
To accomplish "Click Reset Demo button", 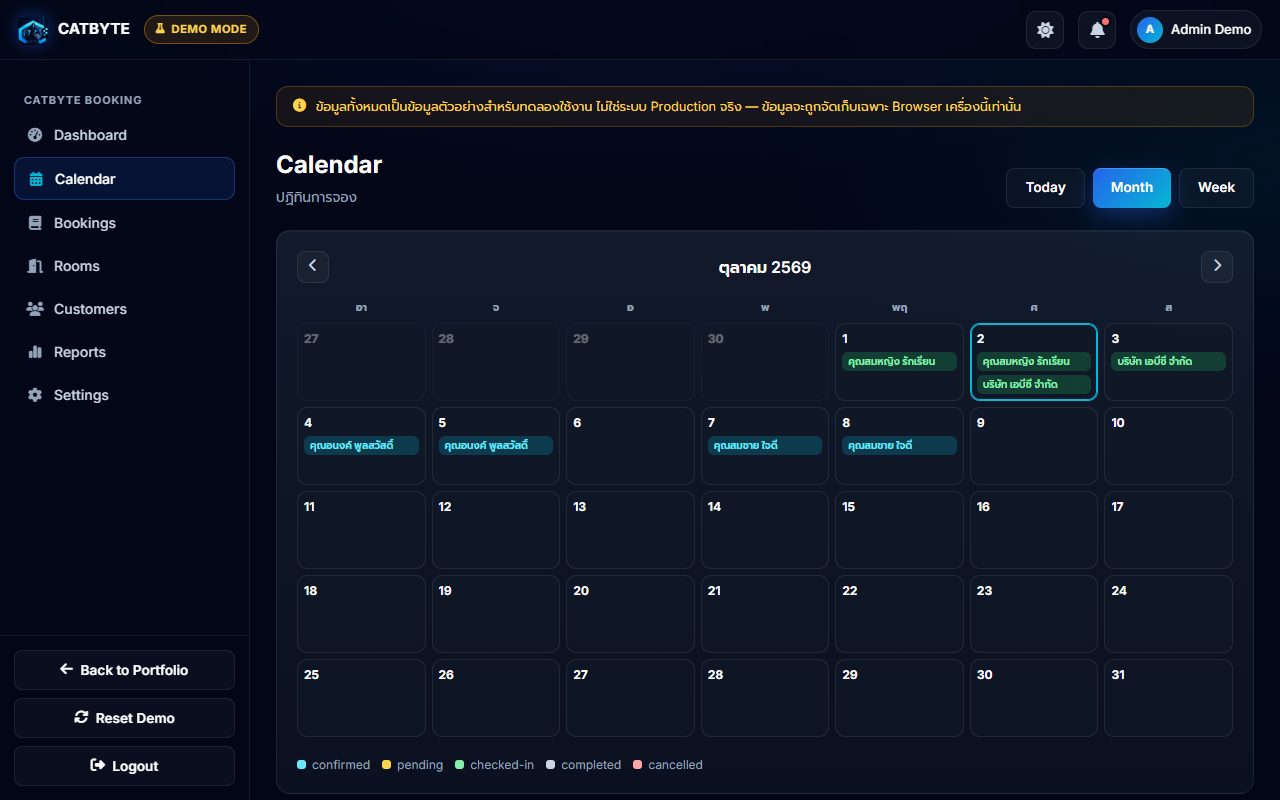I will (124, 718).
